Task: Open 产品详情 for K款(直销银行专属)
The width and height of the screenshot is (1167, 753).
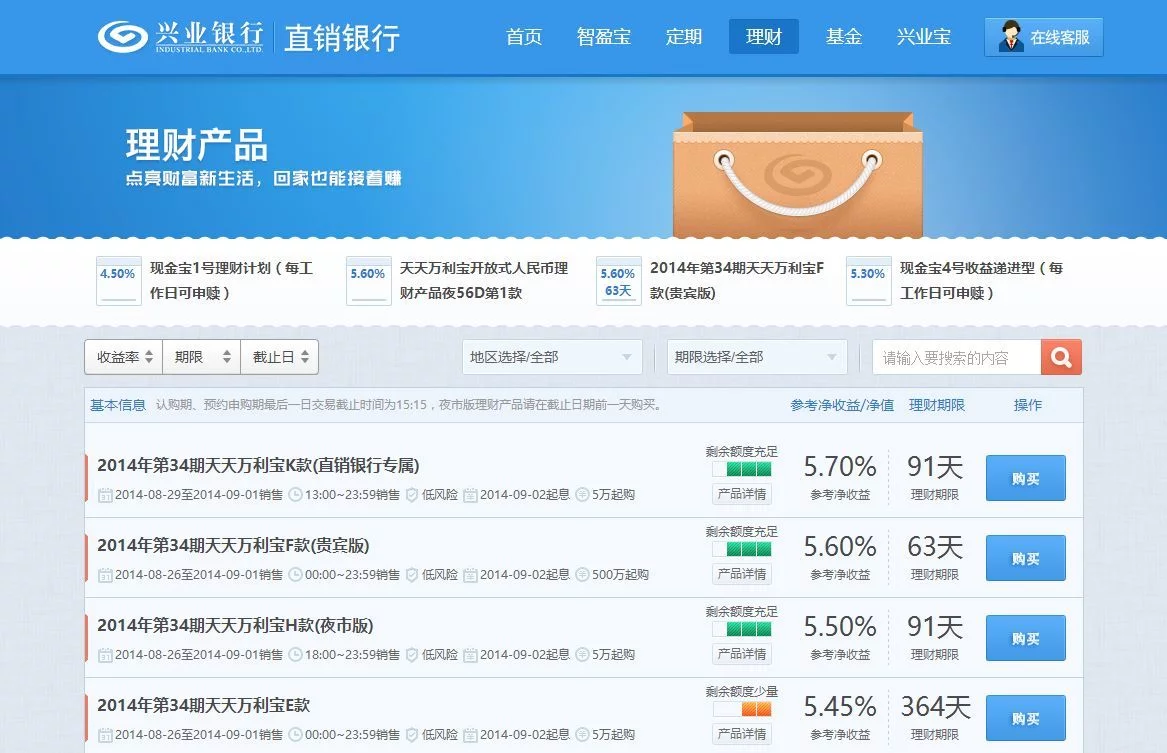Action: [x=741, y=493]
